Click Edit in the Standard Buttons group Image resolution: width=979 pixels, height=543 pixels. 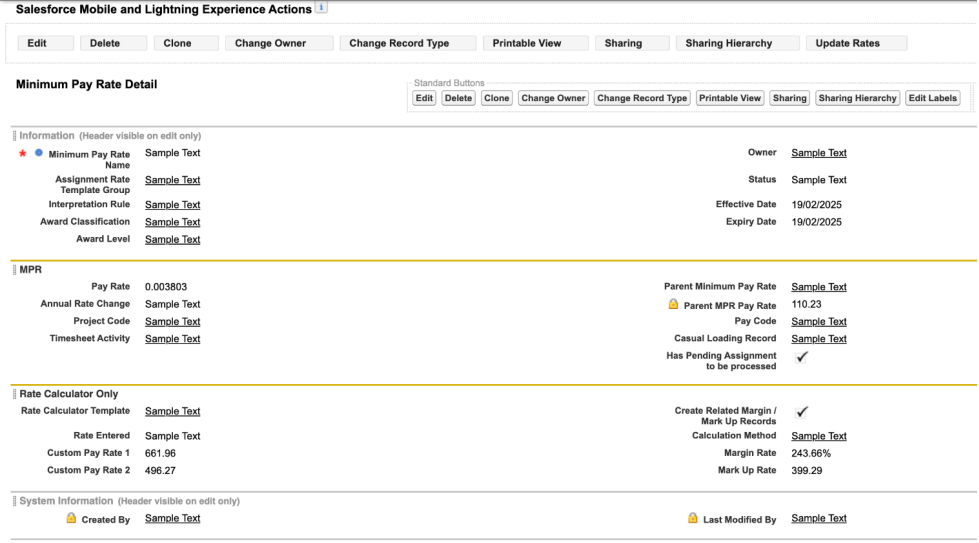pyautogui.click(x=424, y=98)
